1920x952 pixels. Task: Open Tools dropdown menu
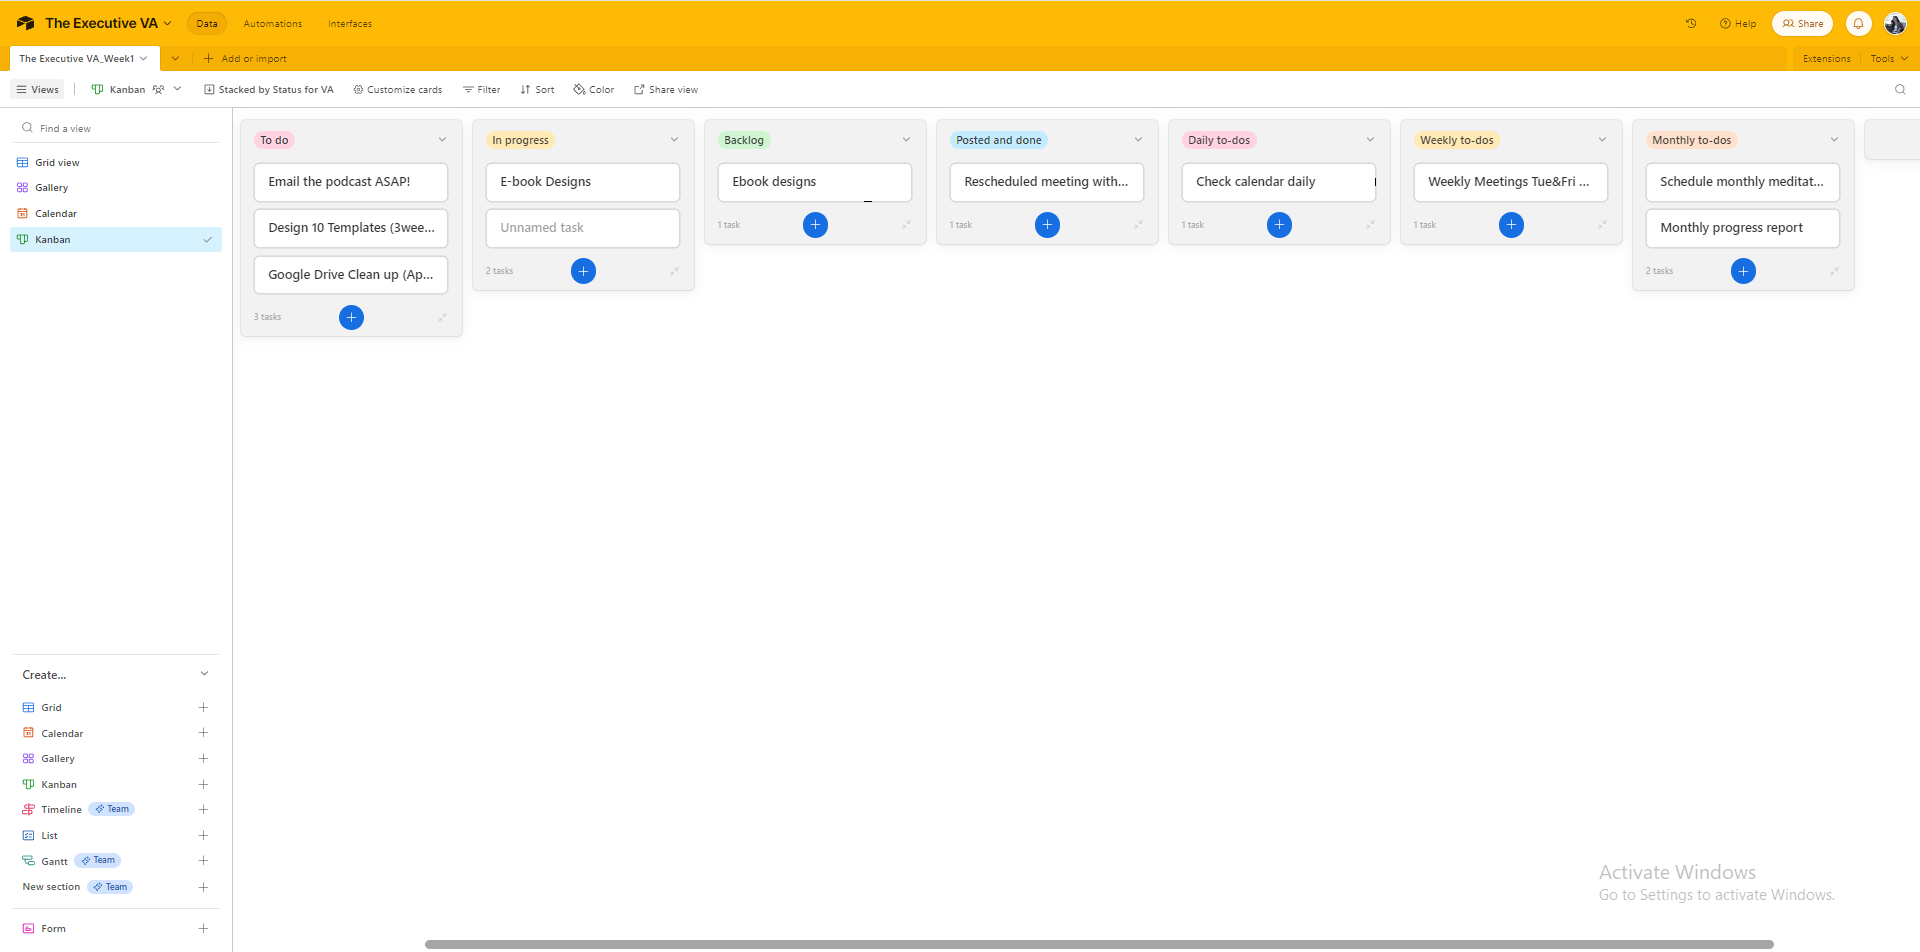(1889, 58)
